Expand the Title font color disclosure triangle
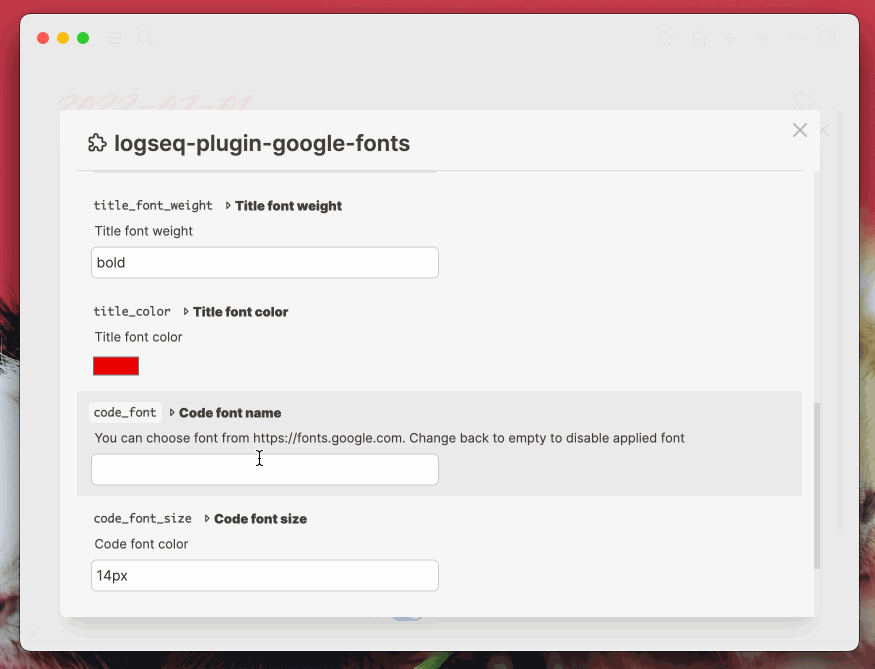The width and height of the screenshot is (875, 669). [186, 312]
